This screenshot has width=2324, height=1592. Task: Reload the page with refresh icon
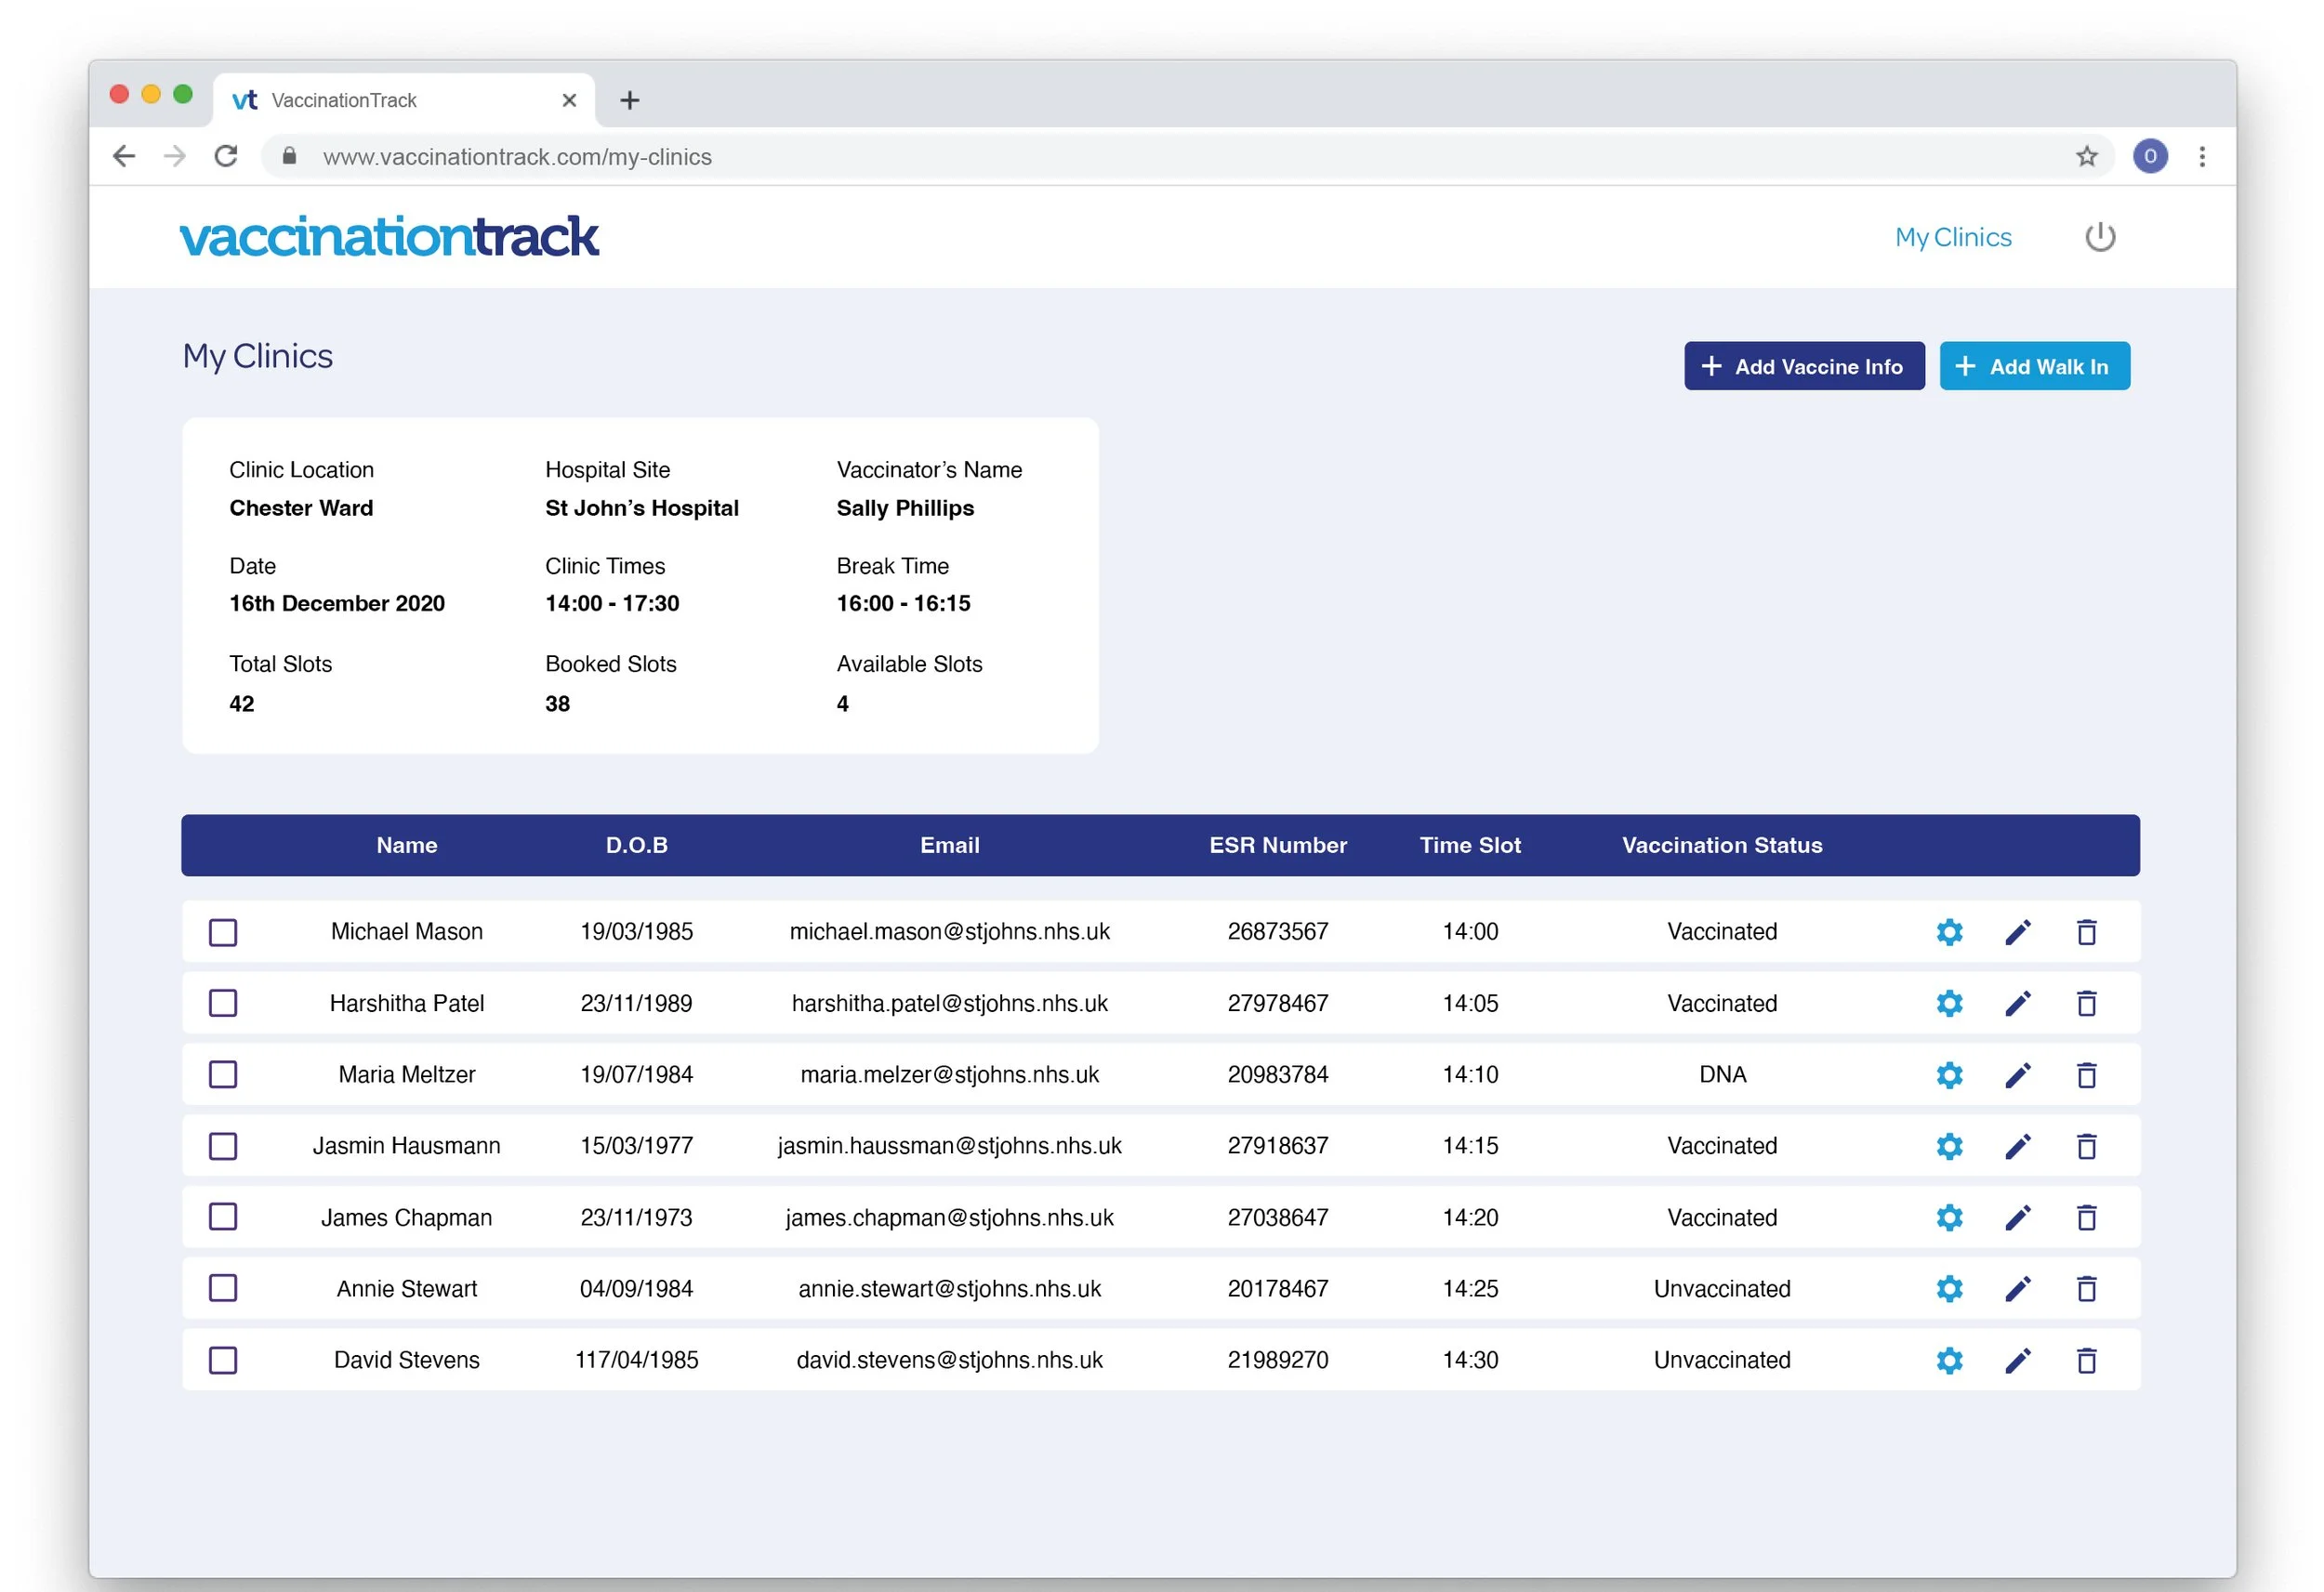(227, 157)
